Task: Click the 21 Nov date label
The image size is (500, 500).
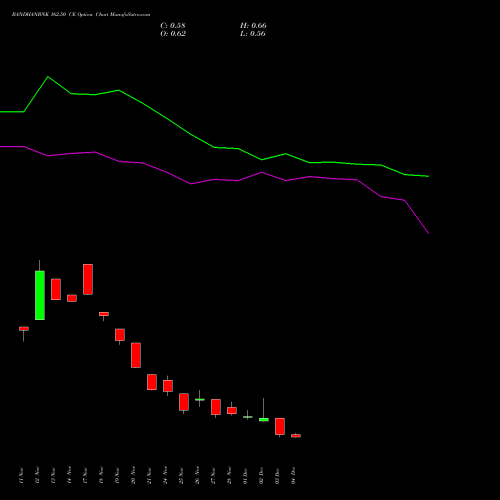Action: (x=149, y=475)
